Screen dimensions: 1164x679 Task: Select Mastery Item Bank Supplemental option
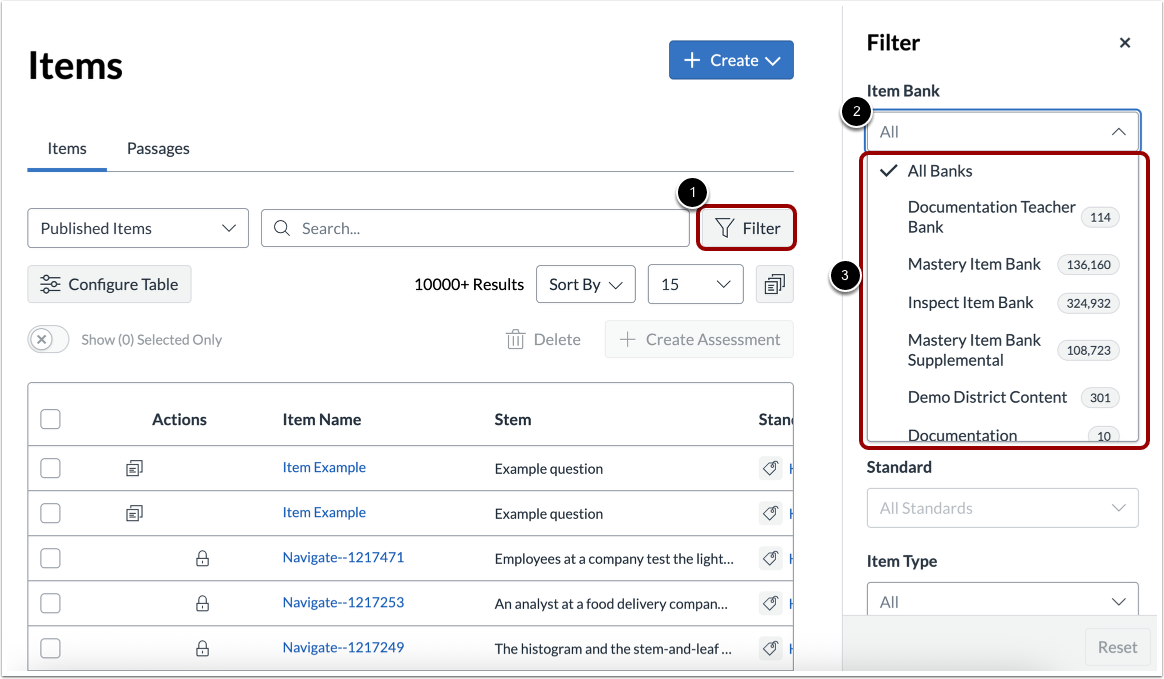click(1002, 350)
